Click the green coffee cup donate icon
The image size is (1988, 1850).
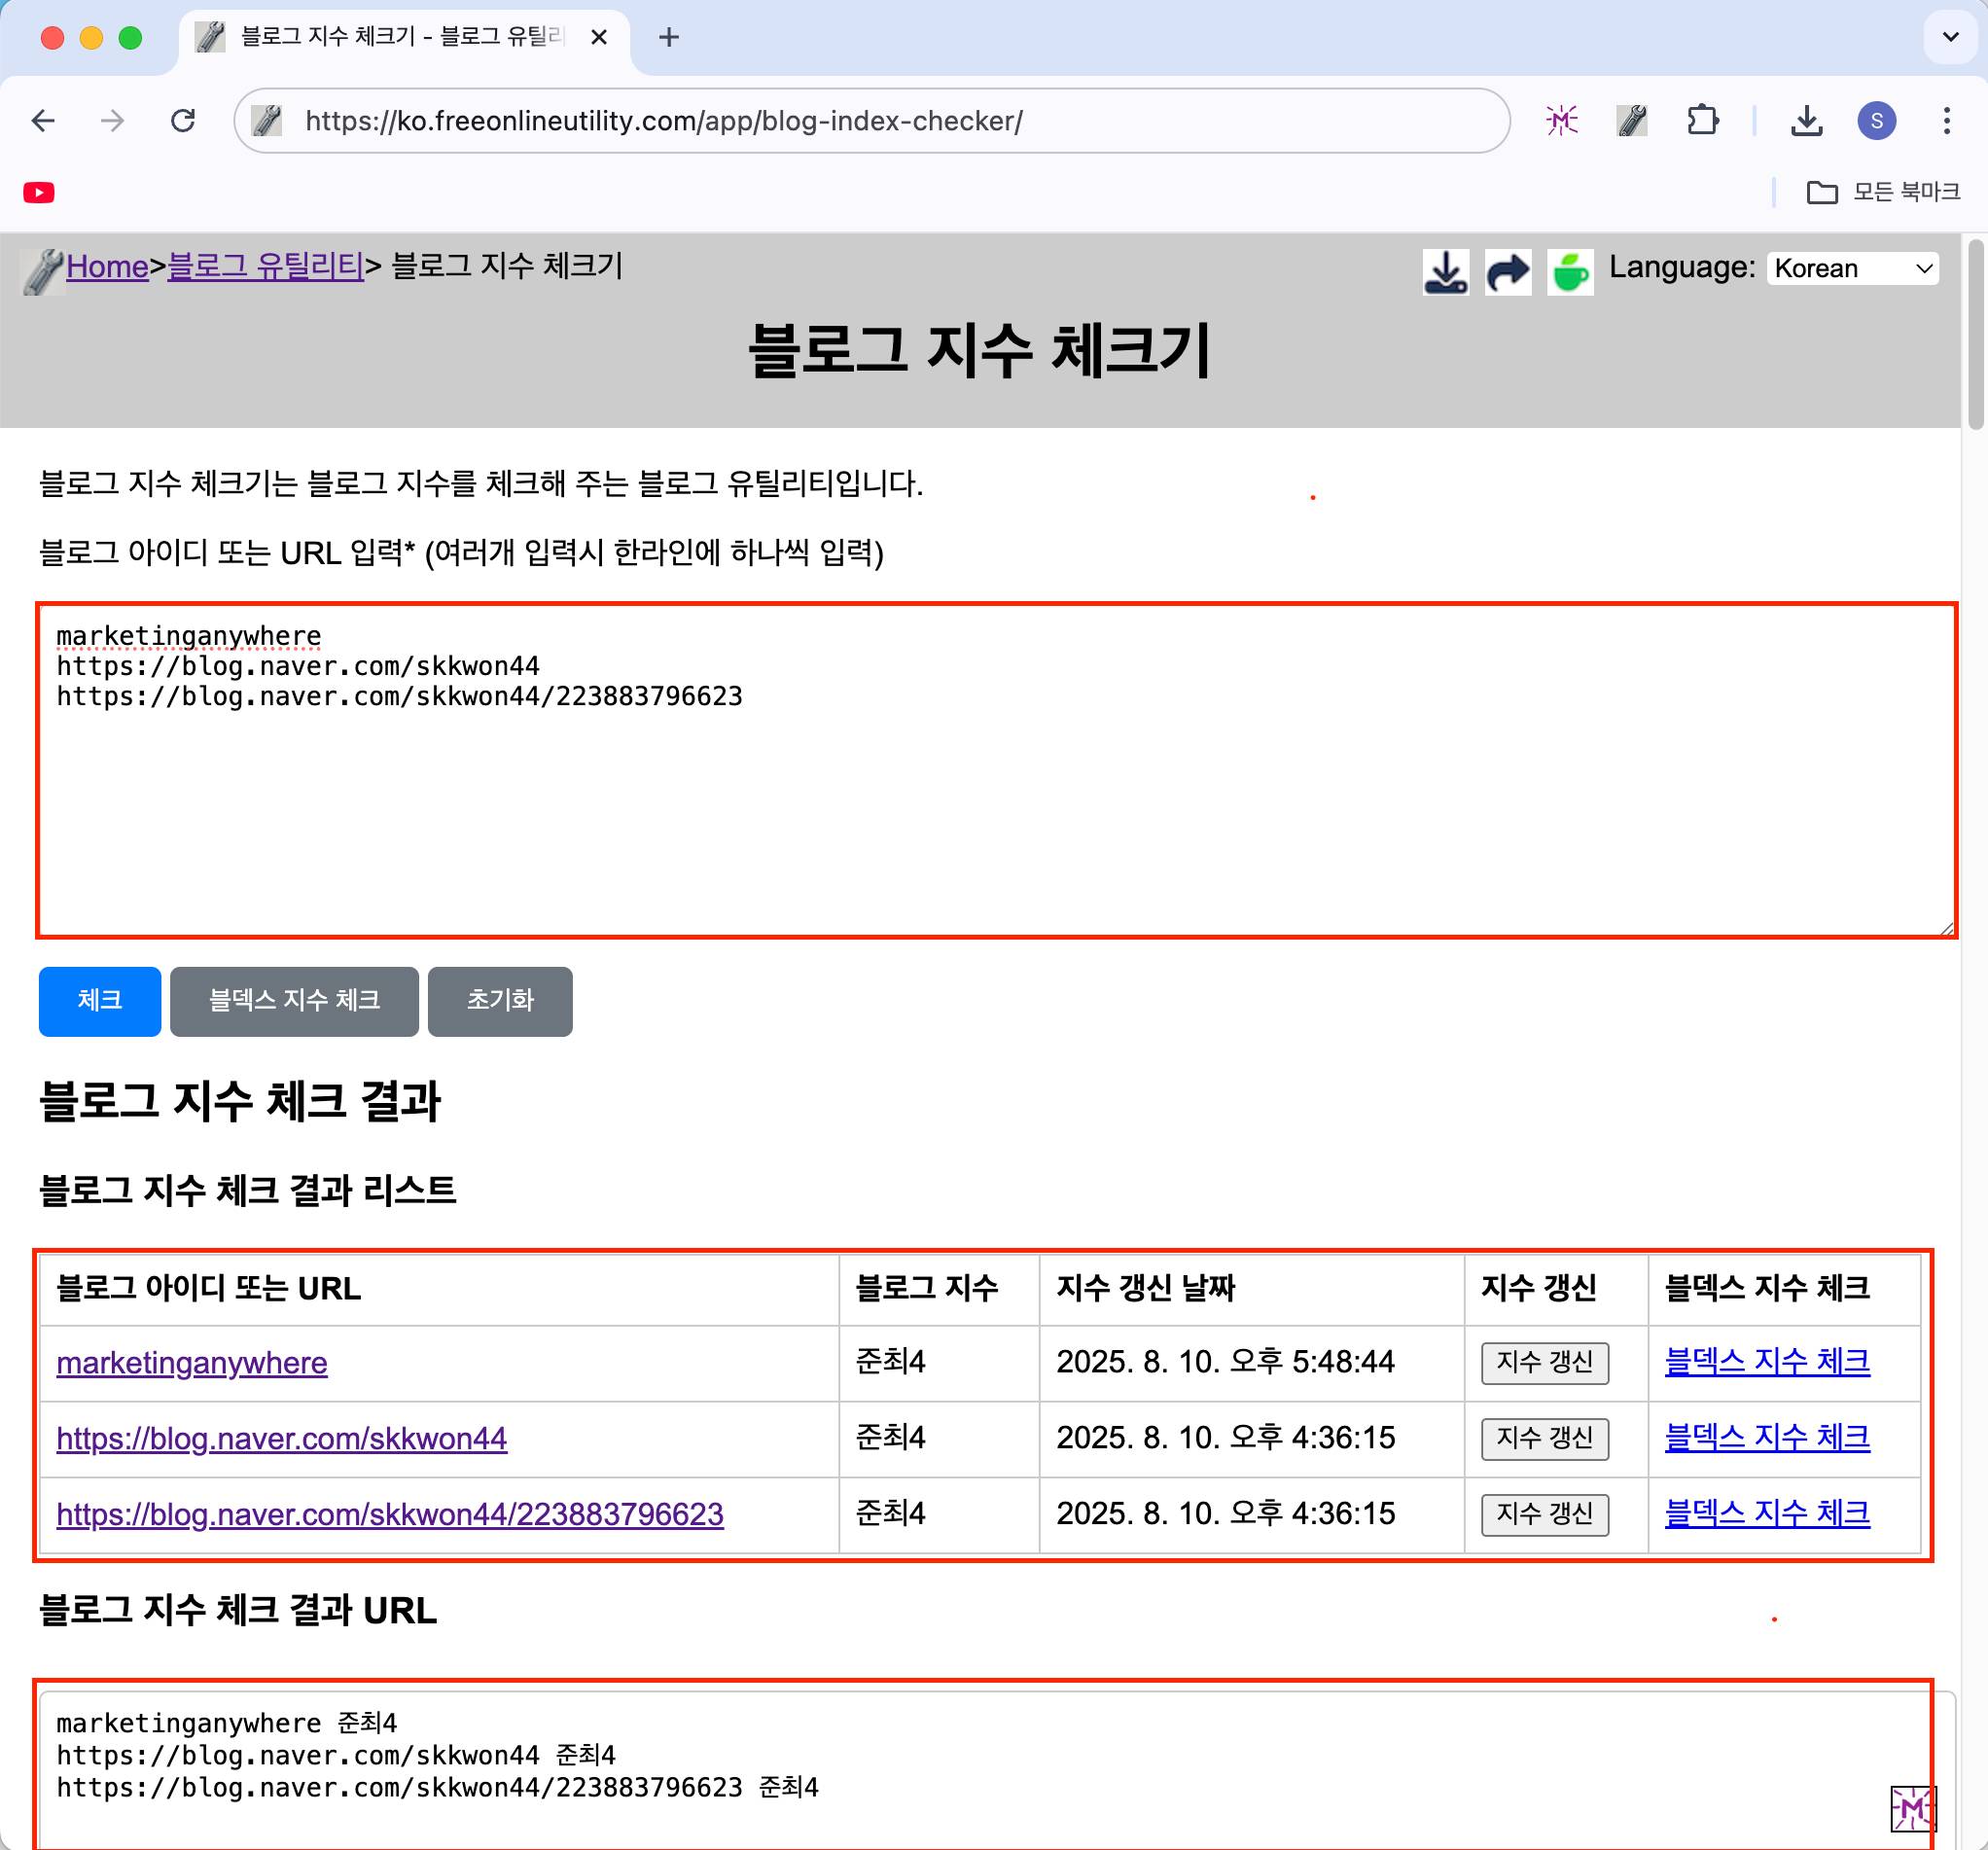pos(1569,271)
